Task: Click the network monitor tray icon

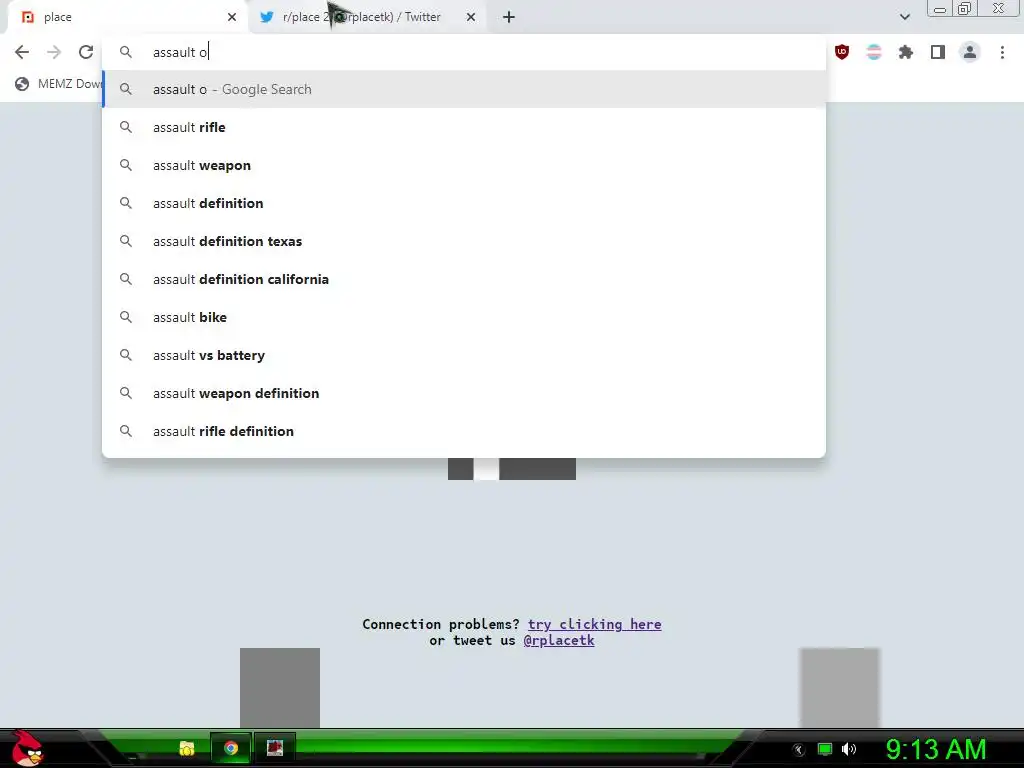Action: pyautogui.click(x=825, y=749)
